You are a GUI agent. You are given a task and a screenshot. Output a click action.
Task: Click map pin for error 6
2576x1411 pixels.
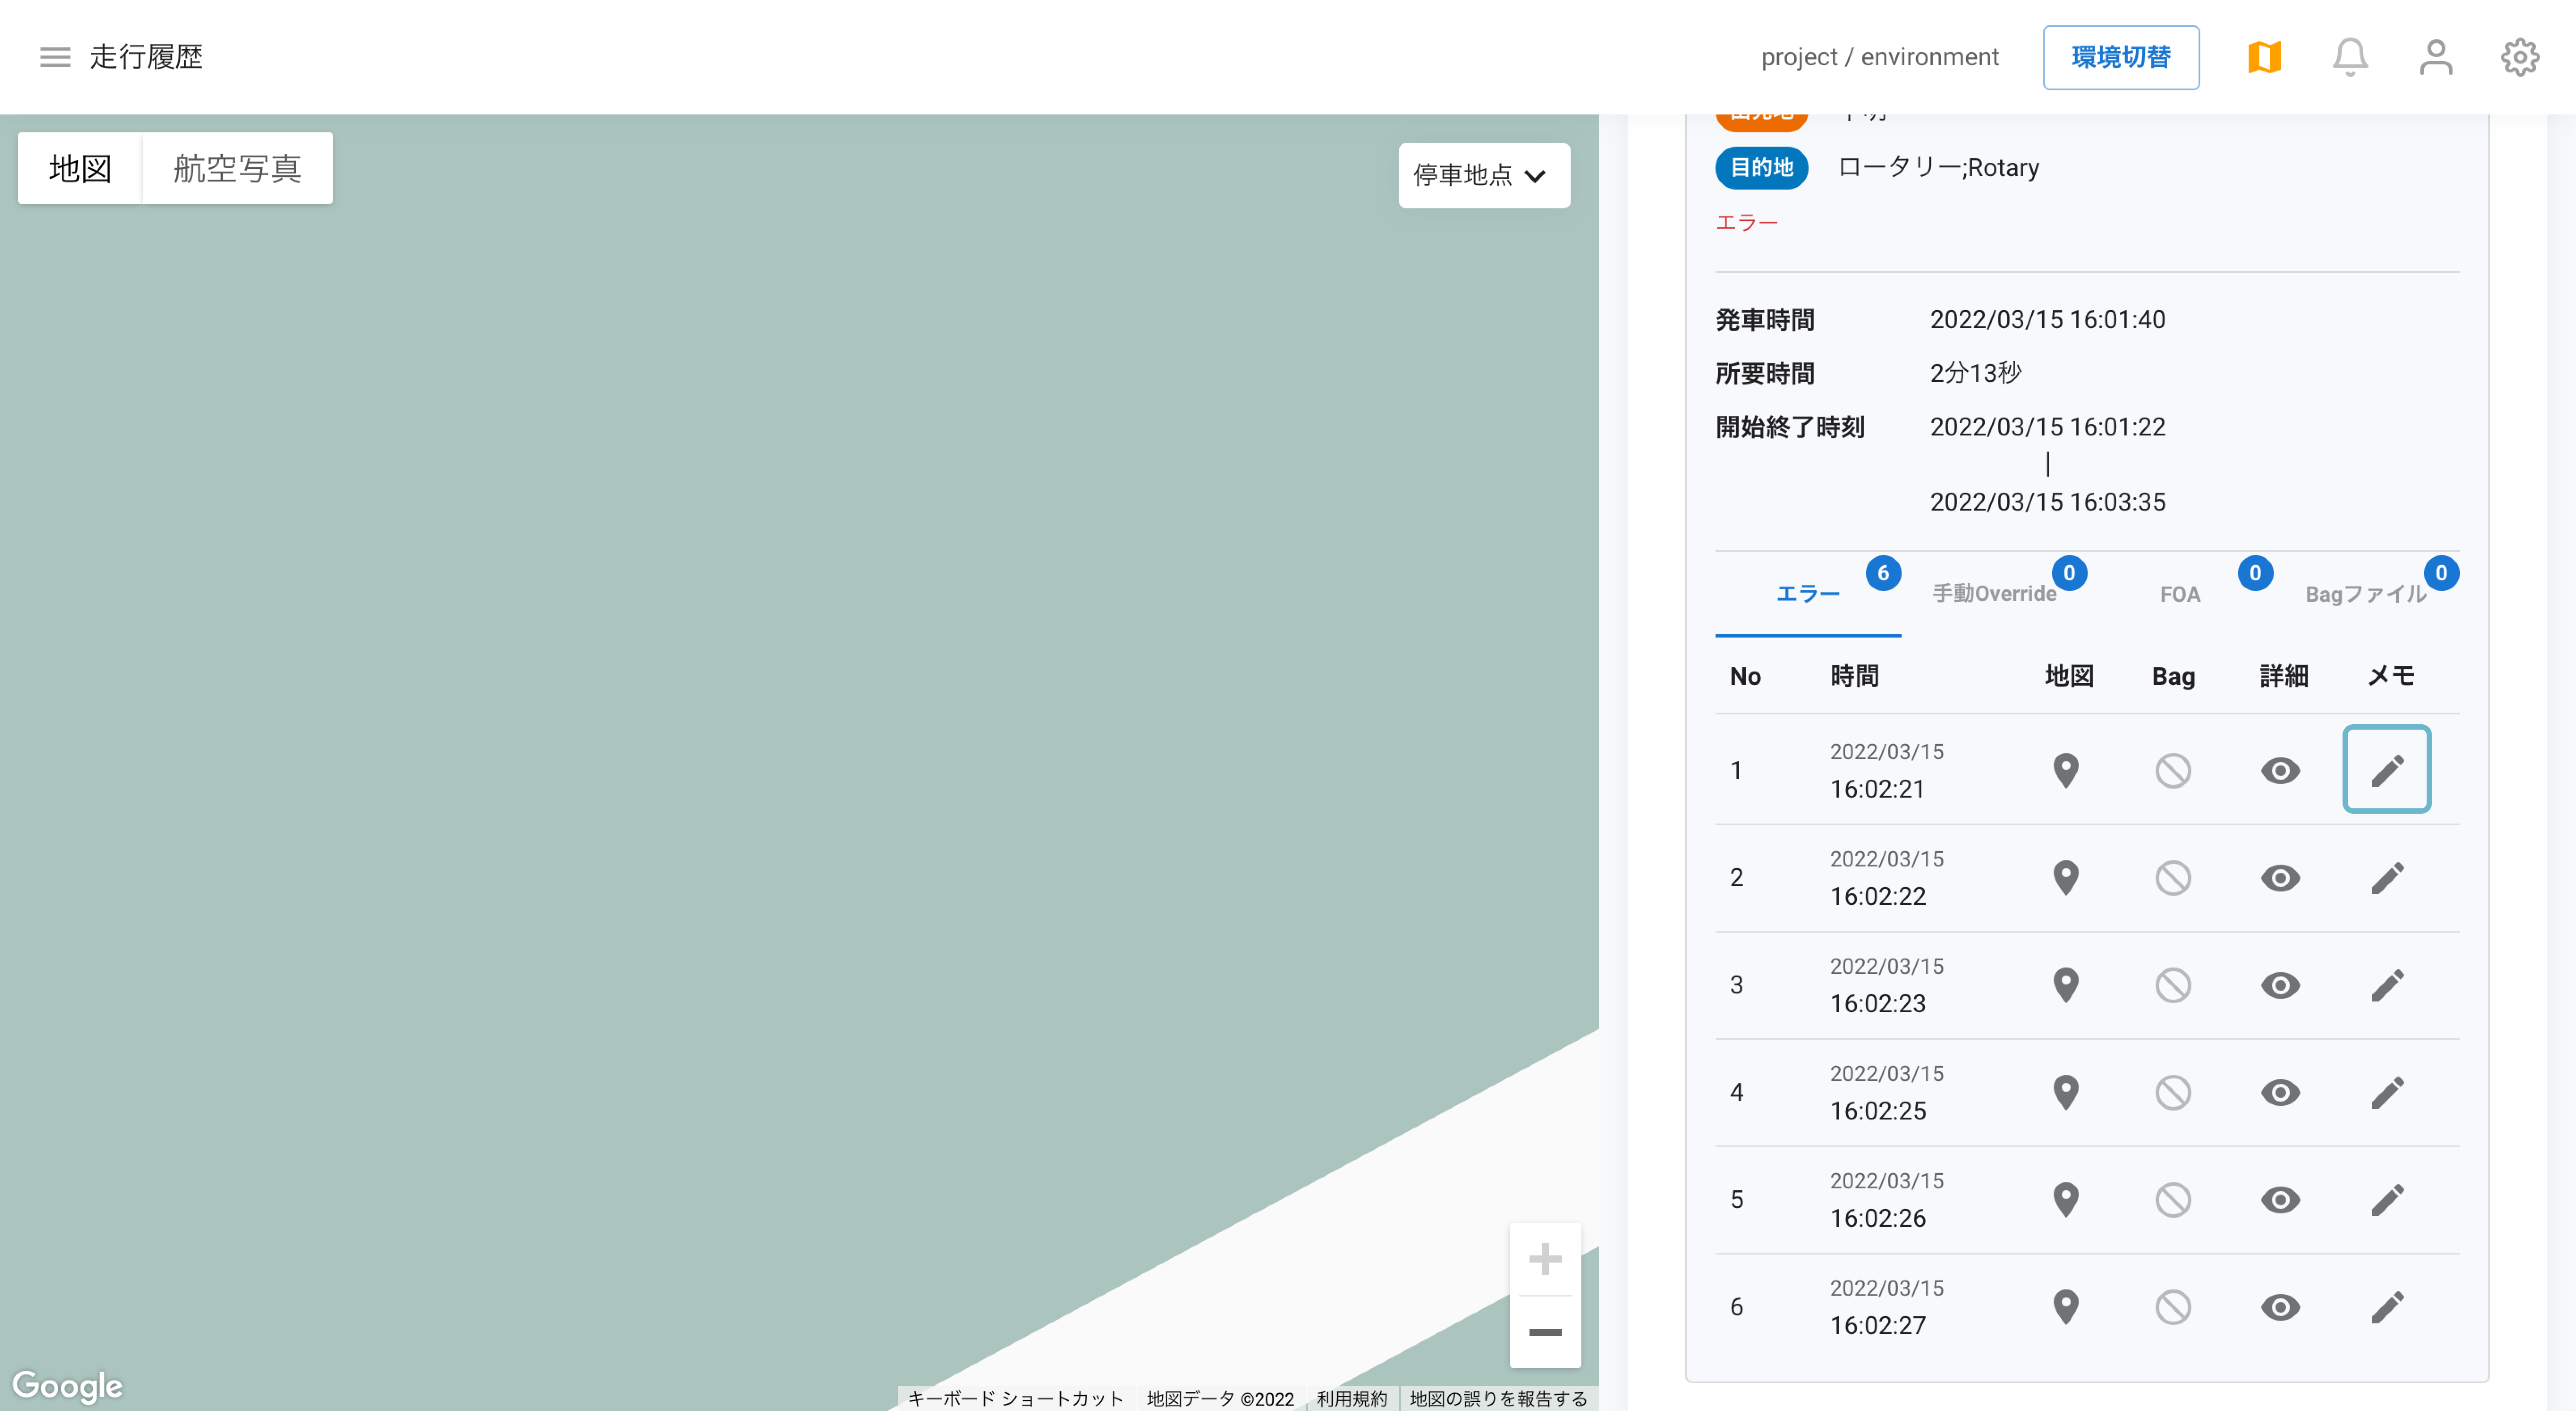(2066, 1307)
